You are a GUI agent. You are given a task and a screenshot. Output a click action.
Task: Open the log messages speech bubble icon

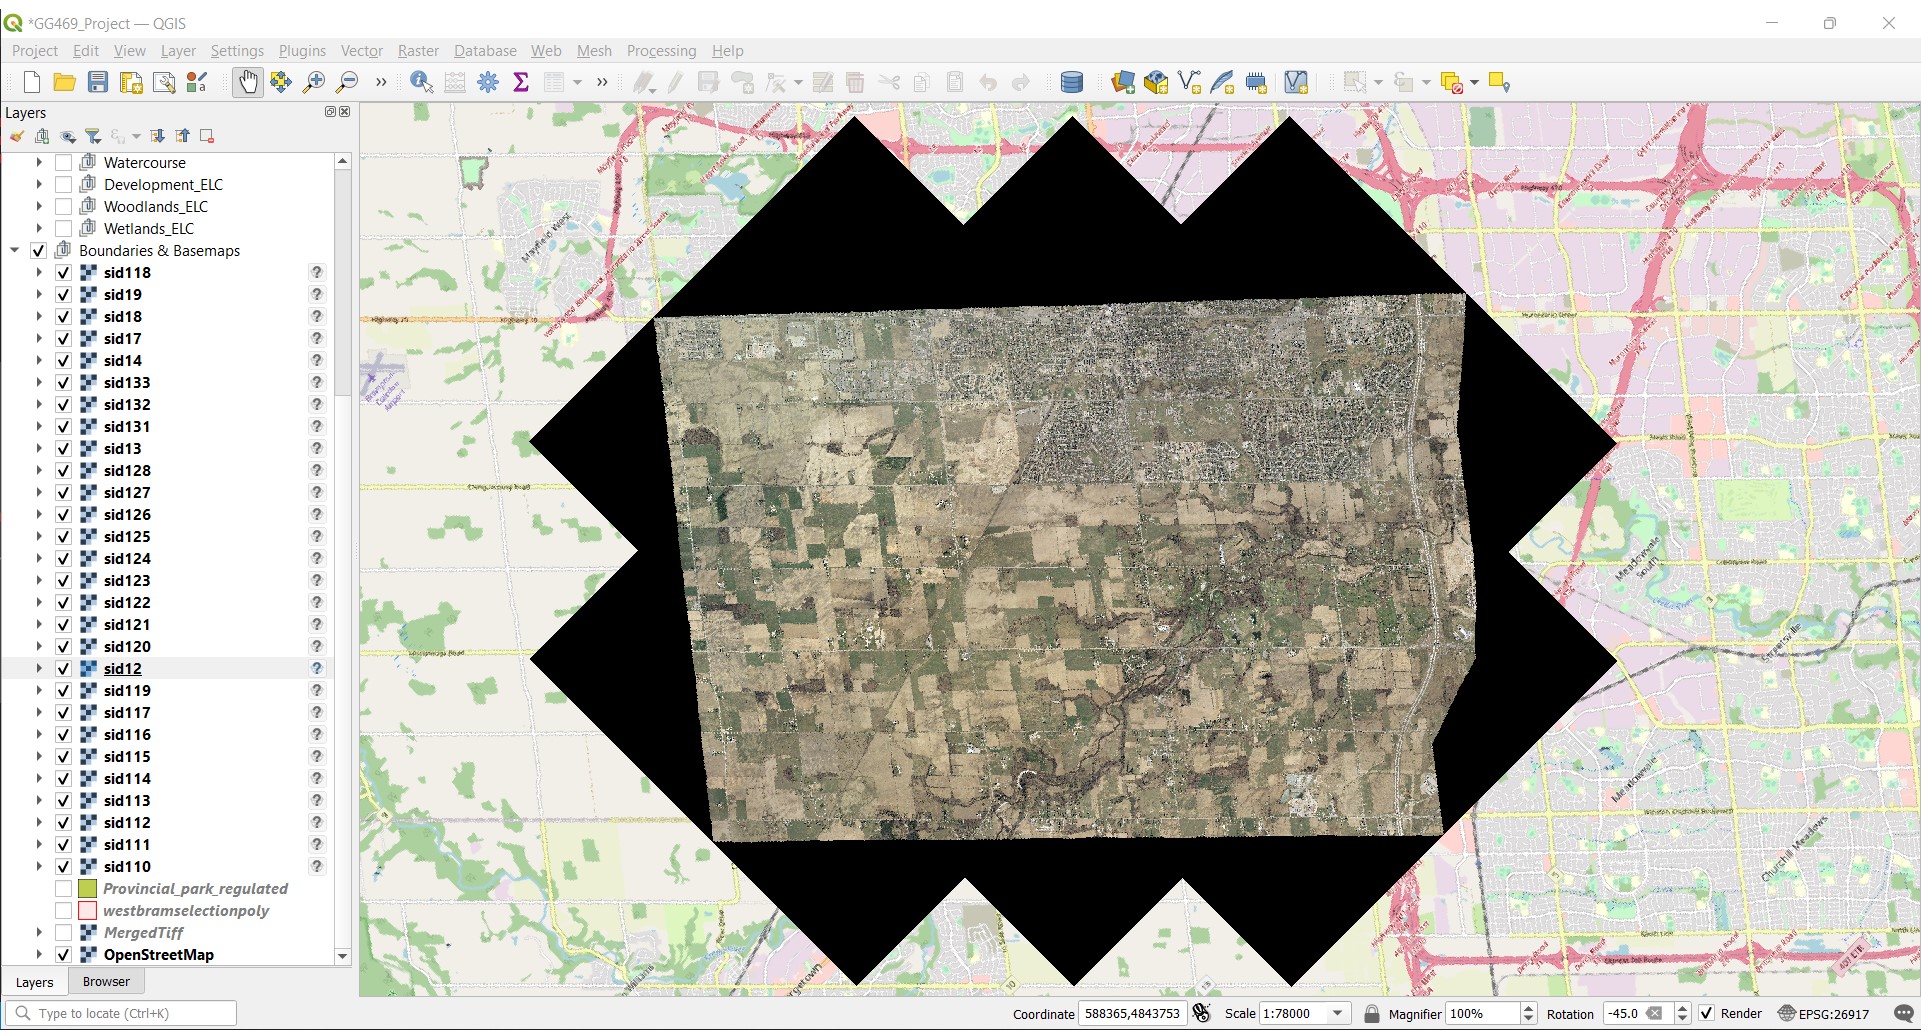pyautogui.click(x=1903, y=1013)
